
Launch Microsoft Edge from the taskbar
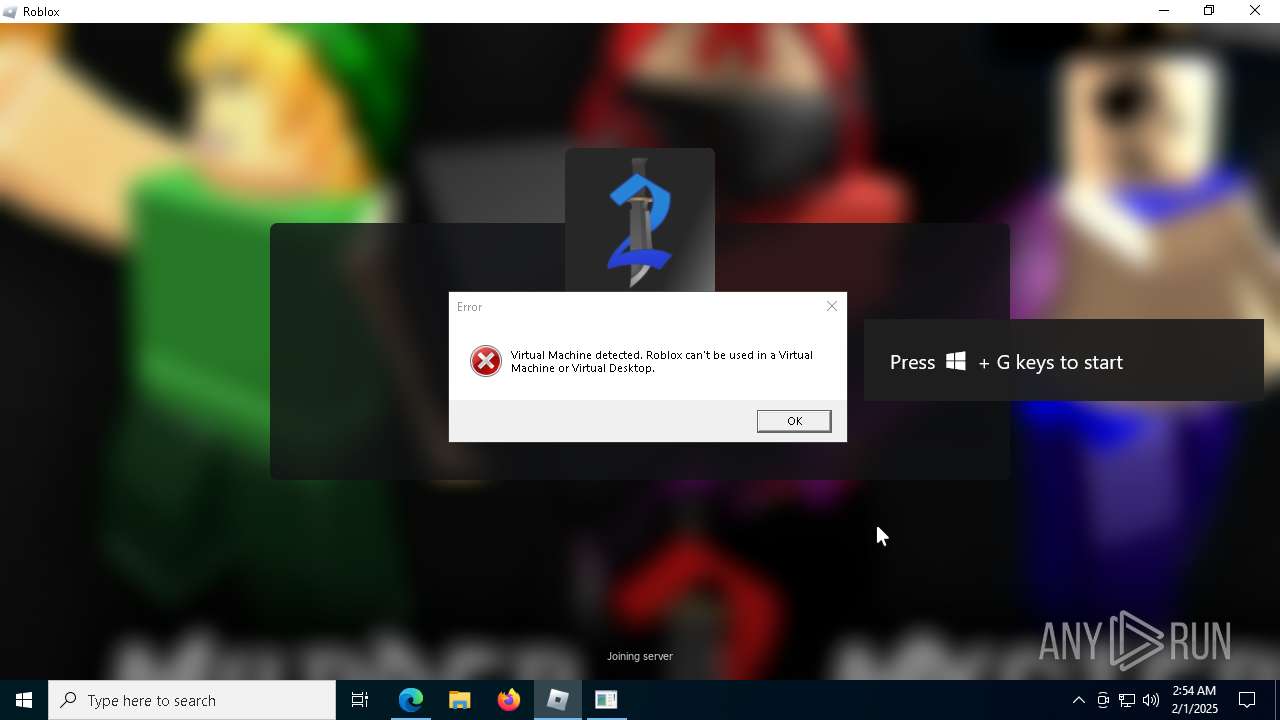411,700
